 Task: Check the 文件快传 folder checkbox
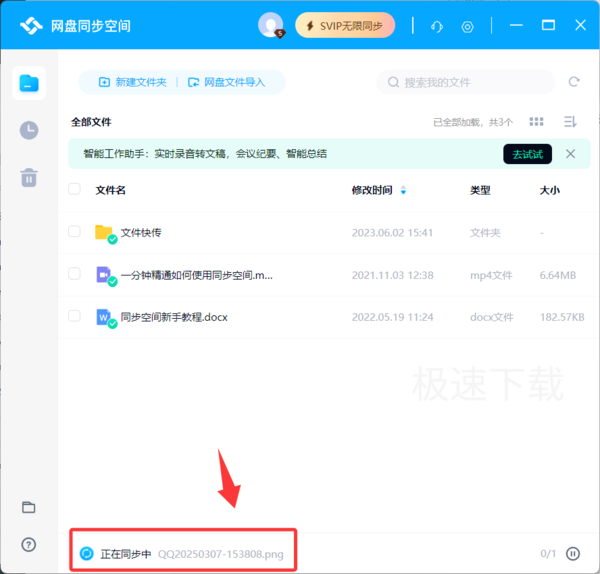tap(74, 232)
